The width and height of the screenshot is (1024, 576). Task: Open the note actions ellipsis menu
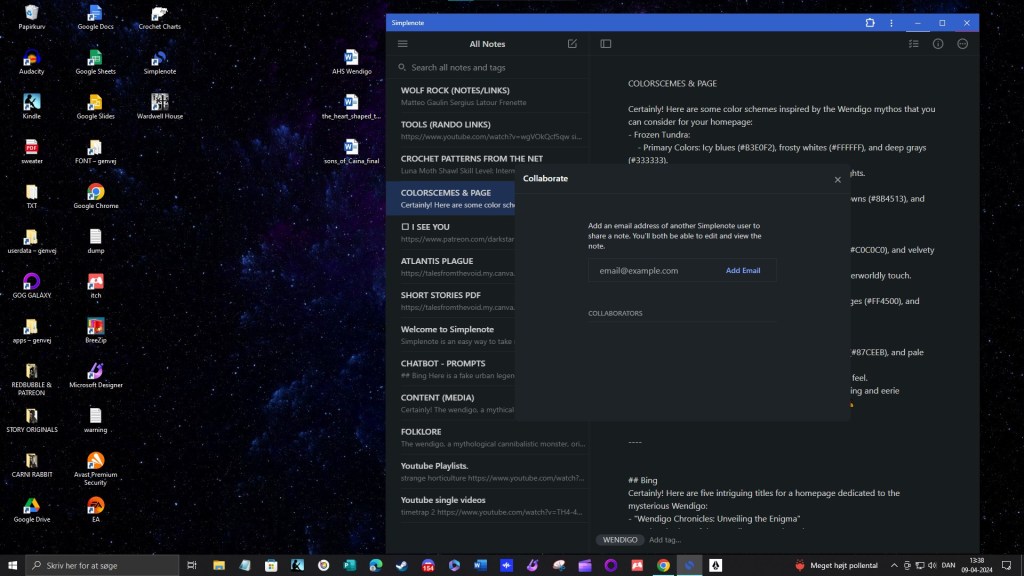(963, 44)
